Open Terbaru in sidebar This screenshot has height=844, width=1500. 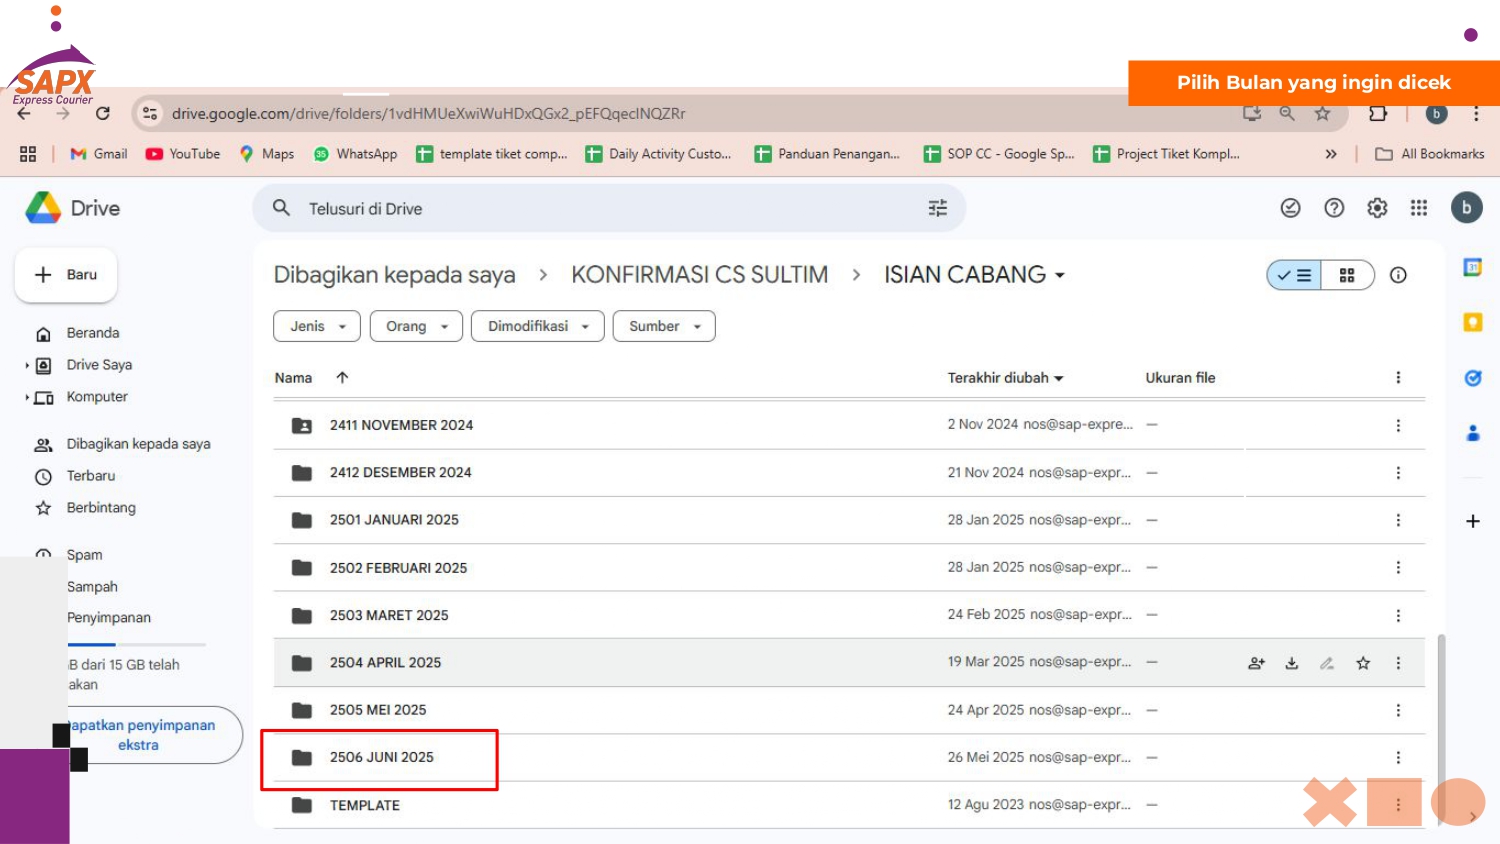pos(91,476)
